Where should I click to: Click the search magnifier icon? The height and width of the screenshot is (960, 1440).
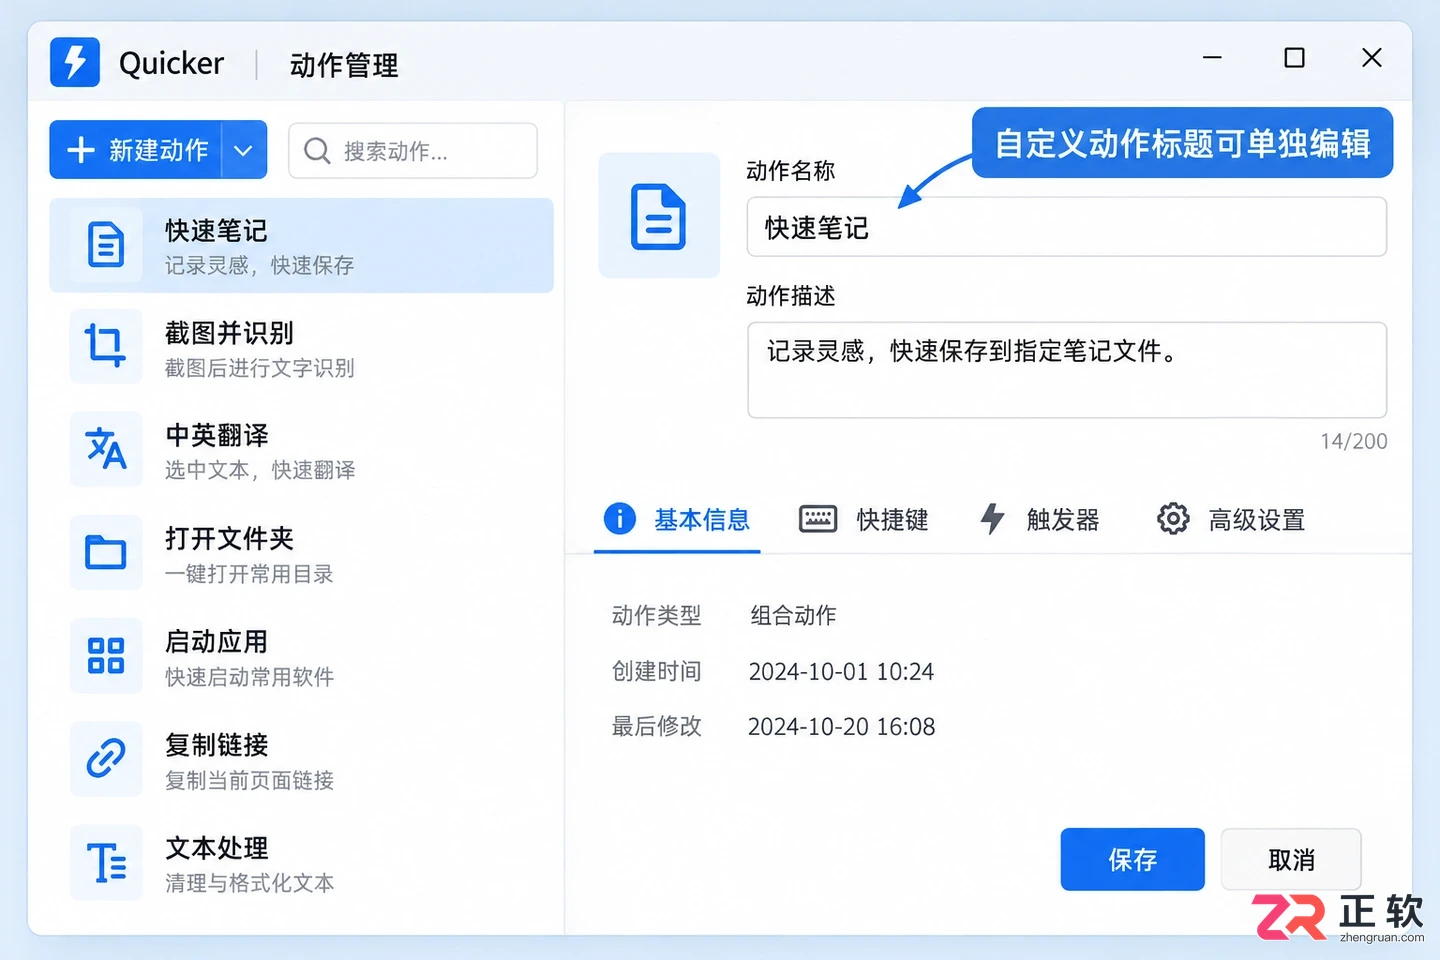coord(317,151)
